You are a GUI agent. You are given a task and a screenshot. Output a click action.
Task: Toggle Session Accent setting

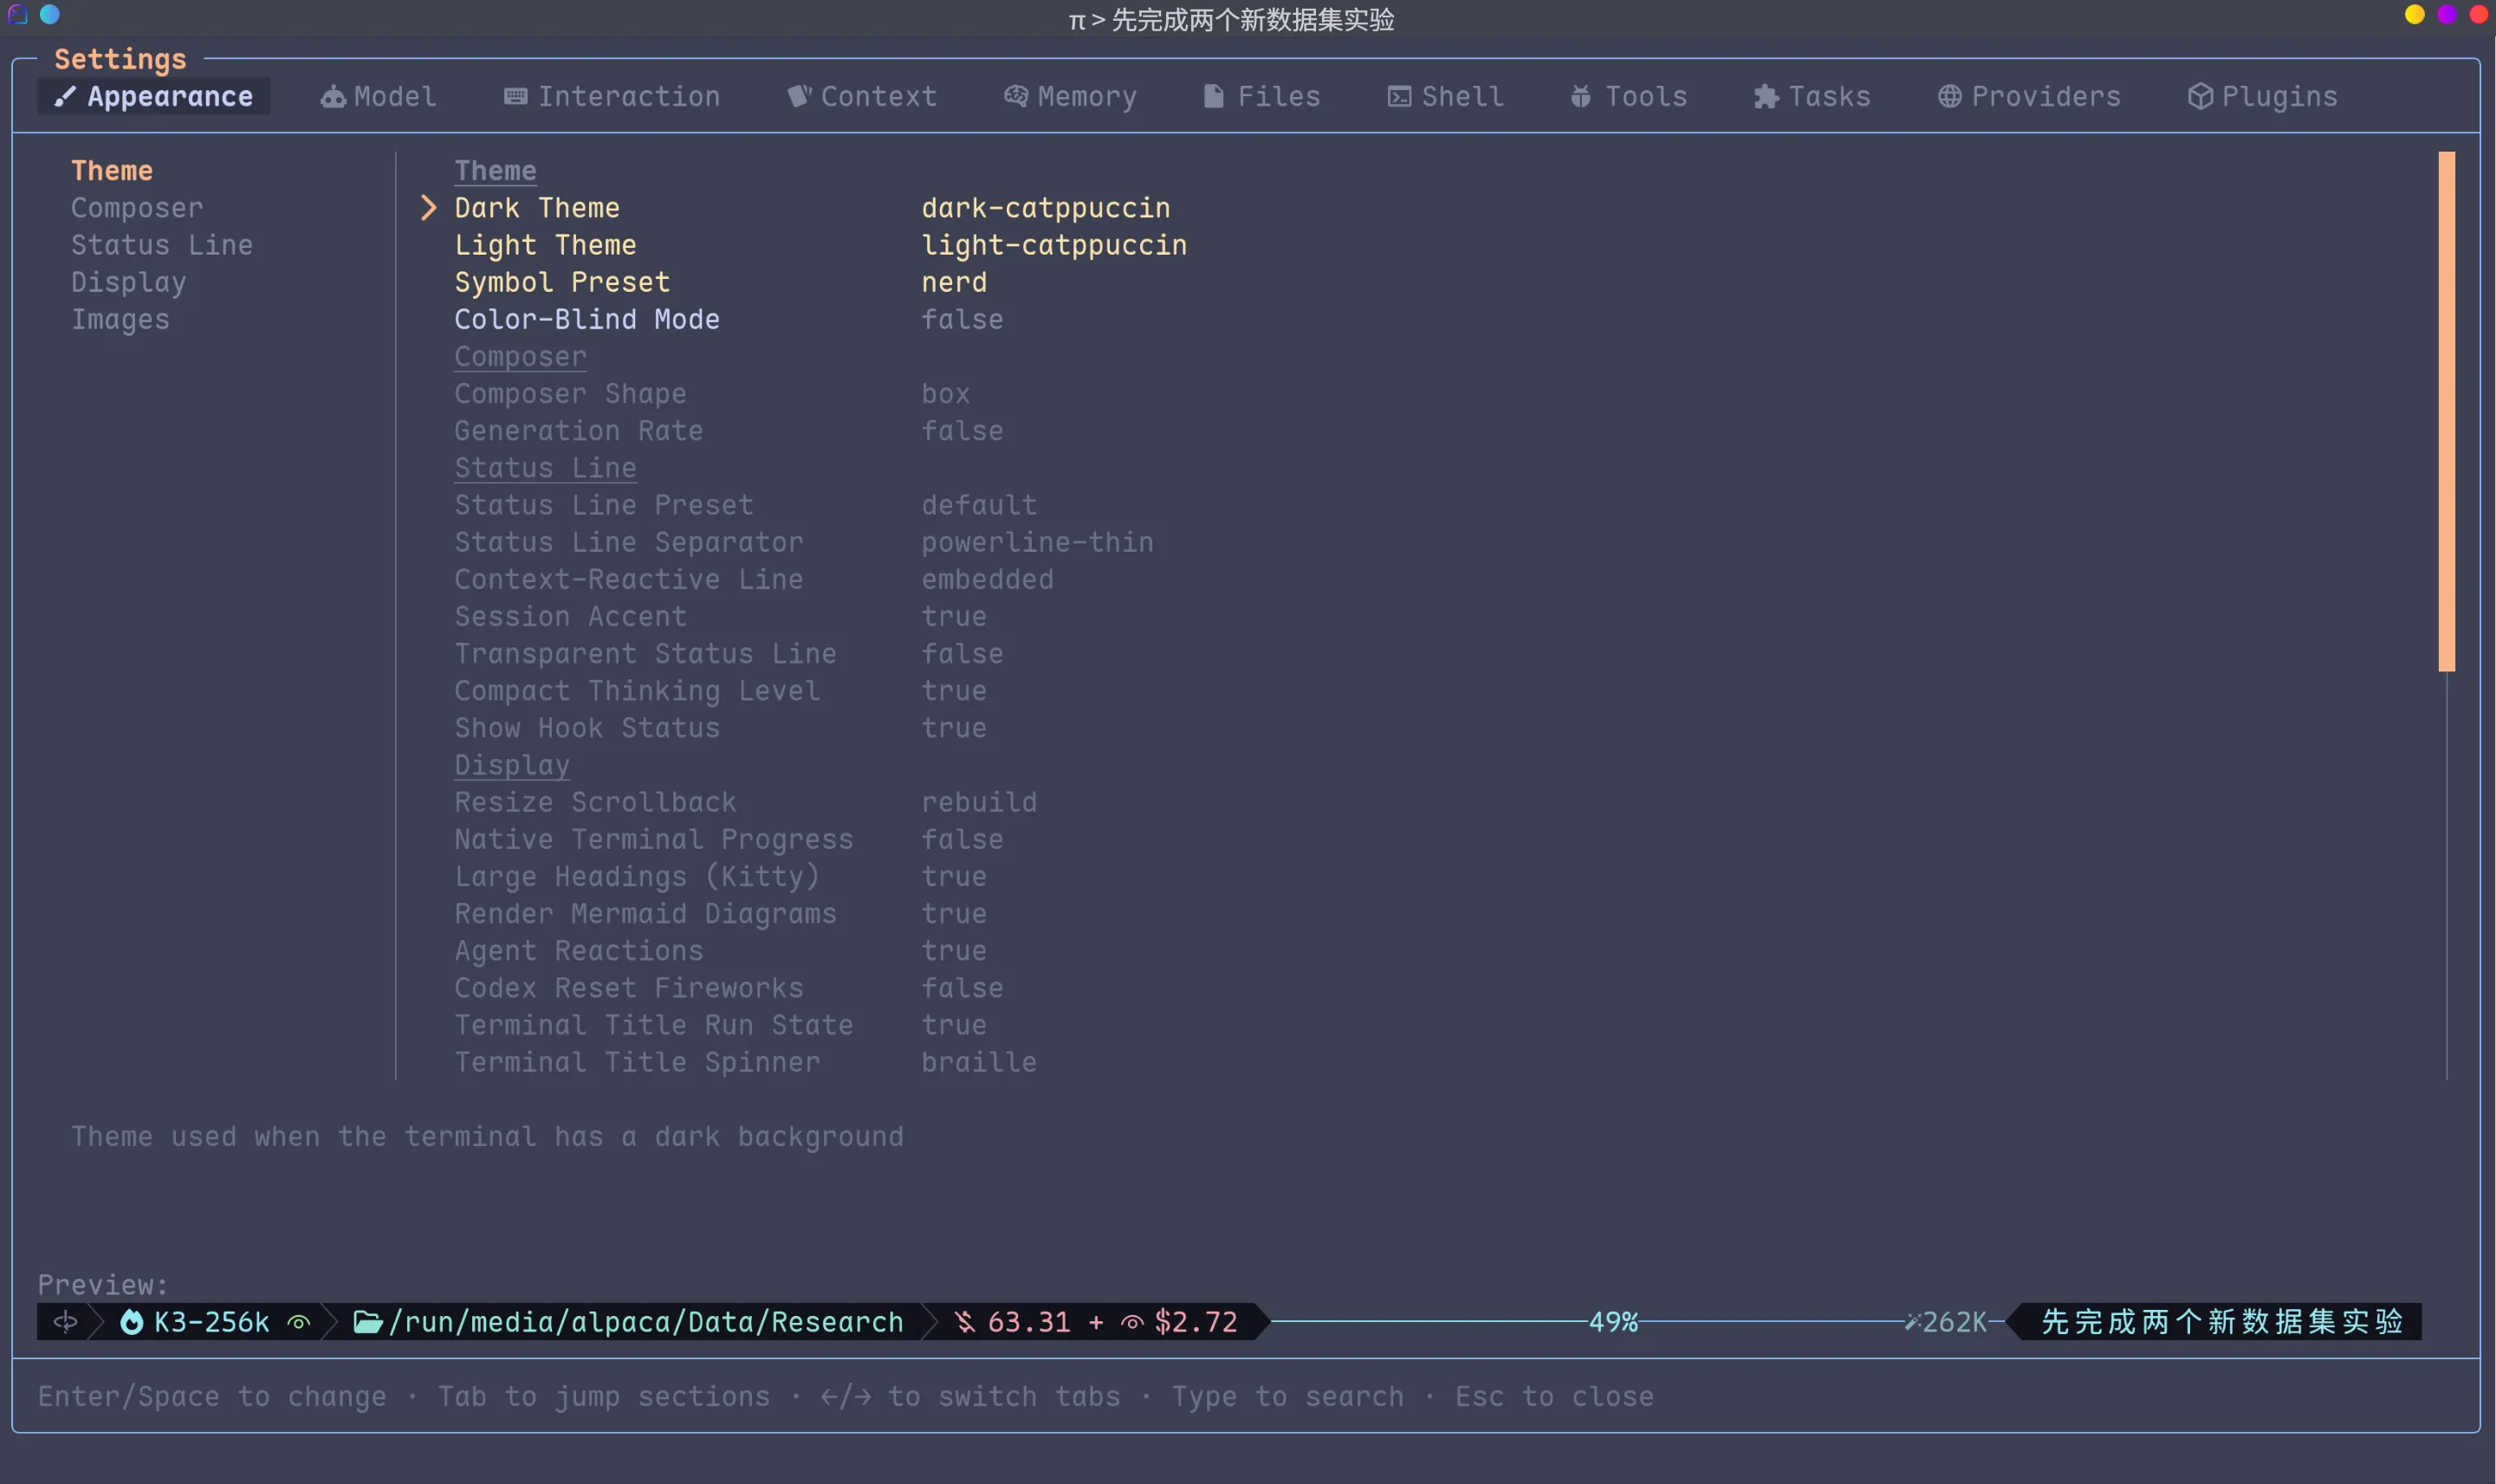coord(721,617)
